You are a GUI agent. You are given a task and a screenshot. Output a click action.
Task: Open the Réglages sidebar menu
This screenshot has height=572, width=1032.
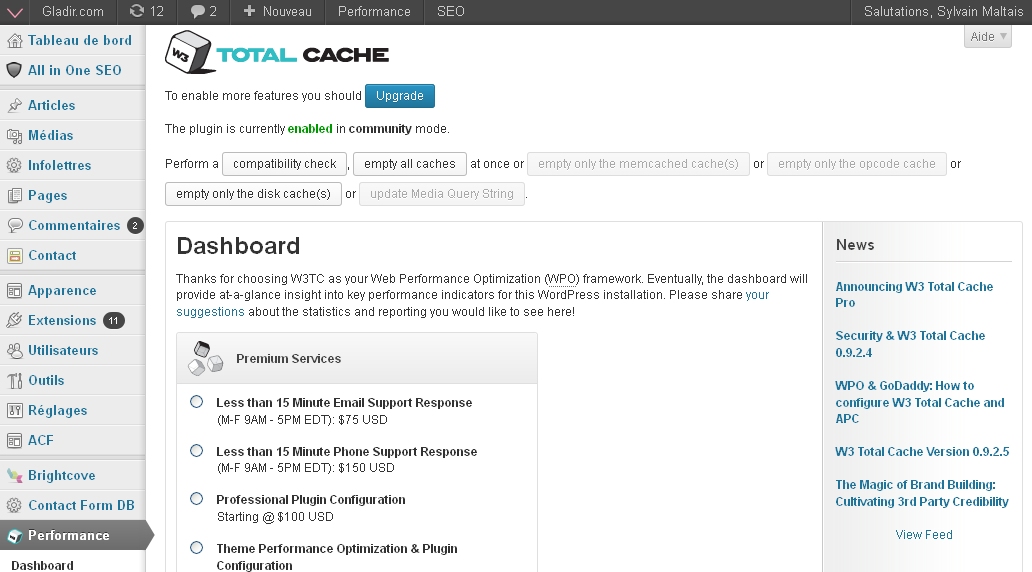pyautogui.click(x=57, y=411)
